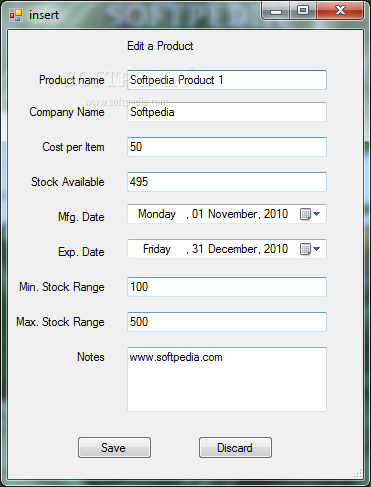Select 'December' in the Exp. Date
Image resolution: width=371 pixels, height=487 pixels.
click(233, 249)
